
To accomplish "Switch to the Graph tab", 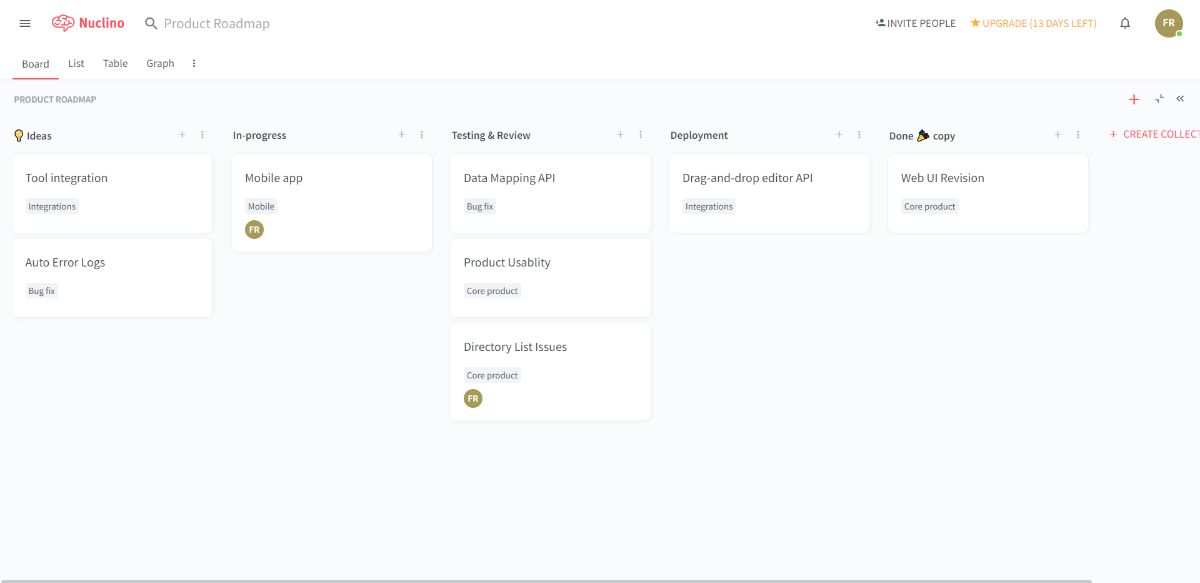I will pos(160,63).
